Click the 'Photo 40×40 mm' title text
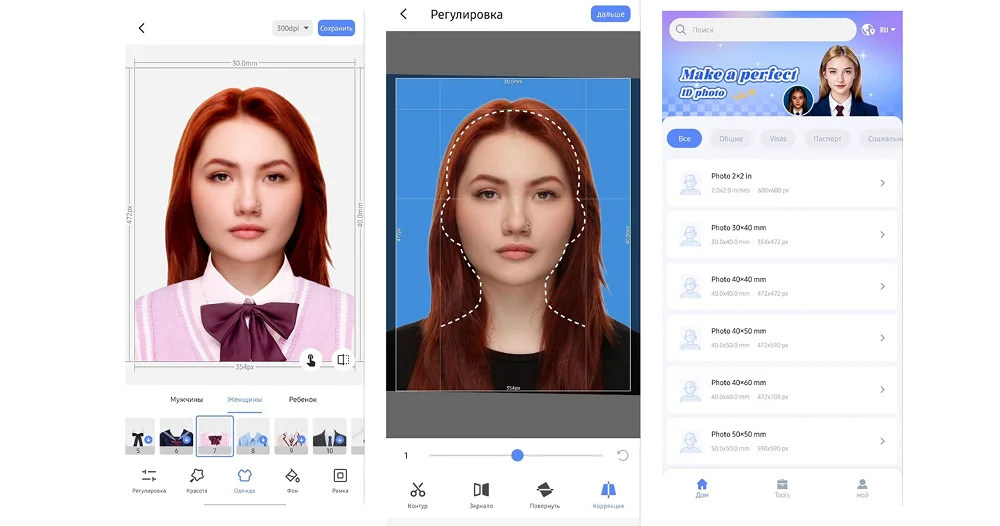The width and height of the screenshot is (1000, 526). click(x=739, y=279)
